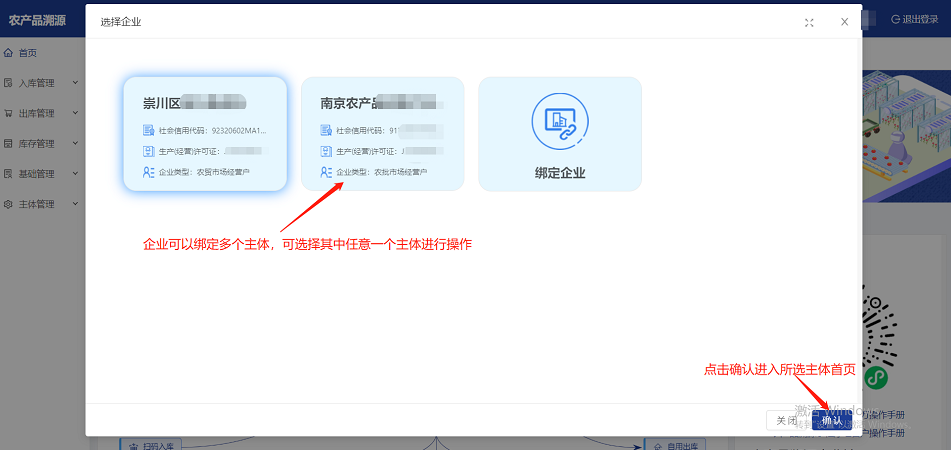Select the 南京农产品 enterprise card

pyautogui.click(x=382, y=134)
